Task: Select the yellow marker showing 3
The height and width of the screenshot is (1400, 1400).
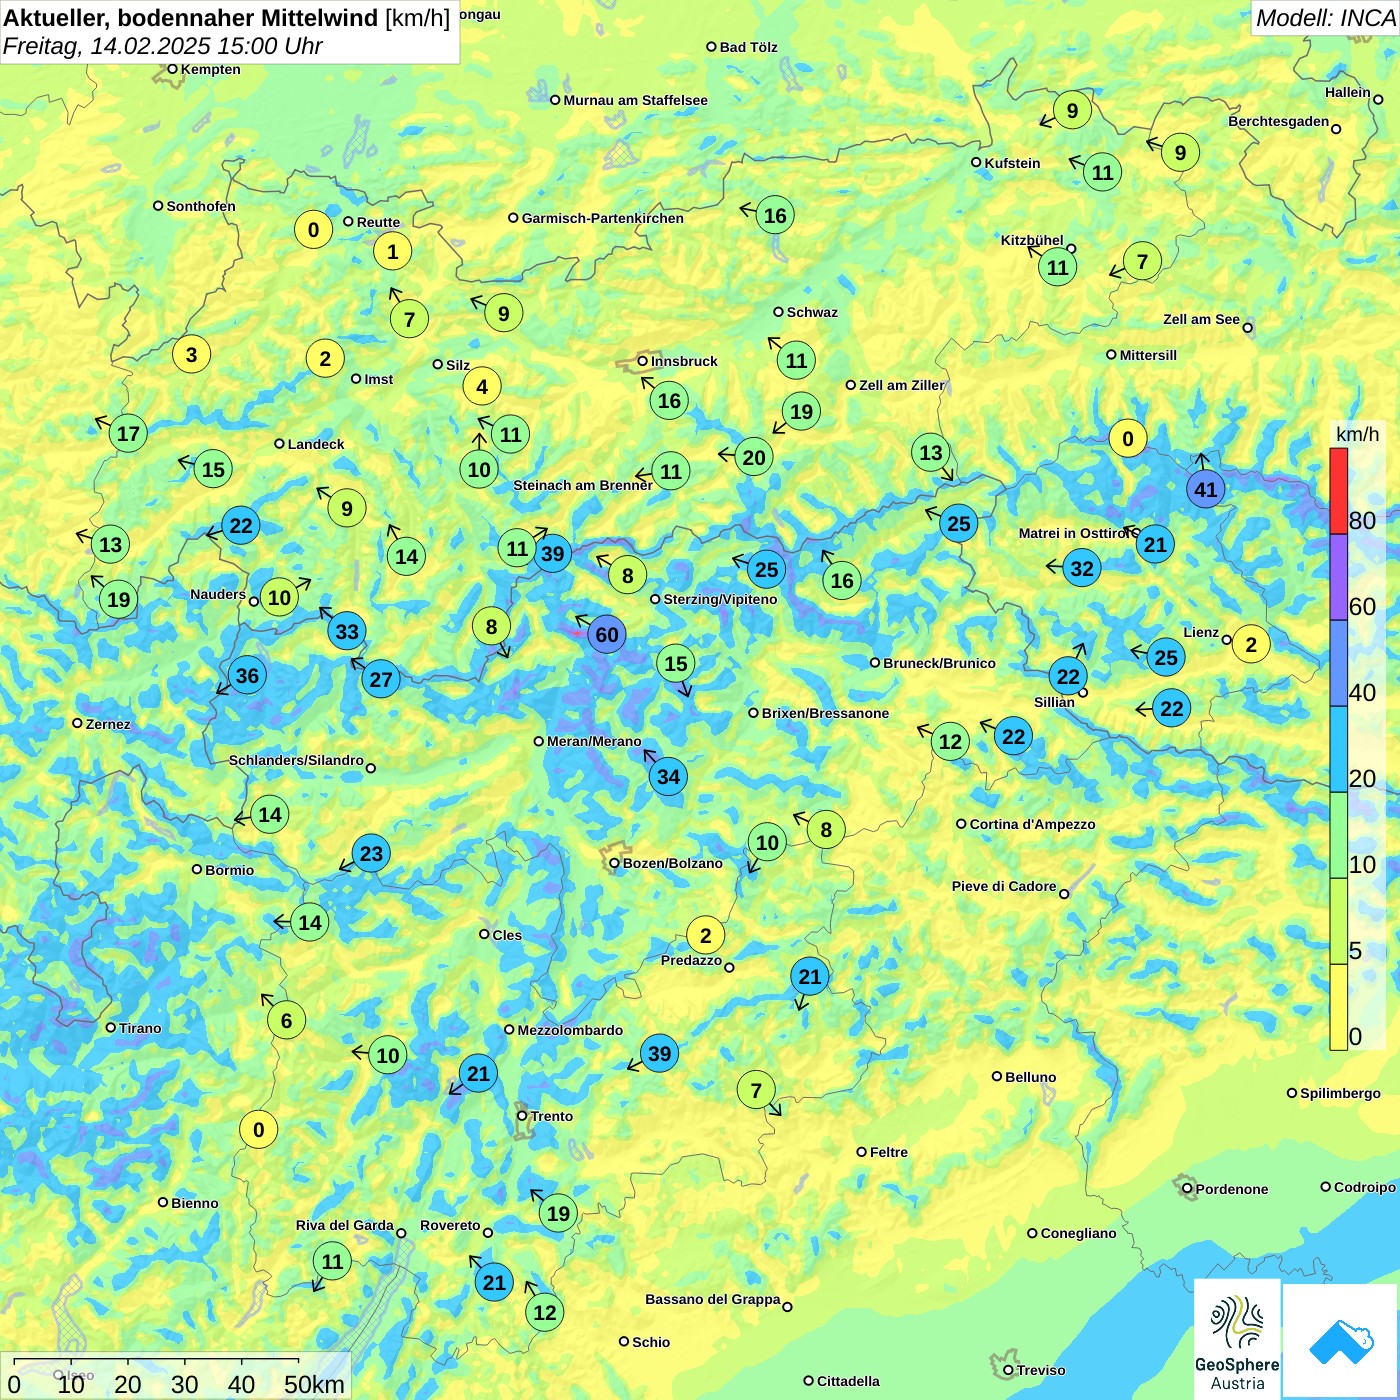Action: (x=191, y=354)
